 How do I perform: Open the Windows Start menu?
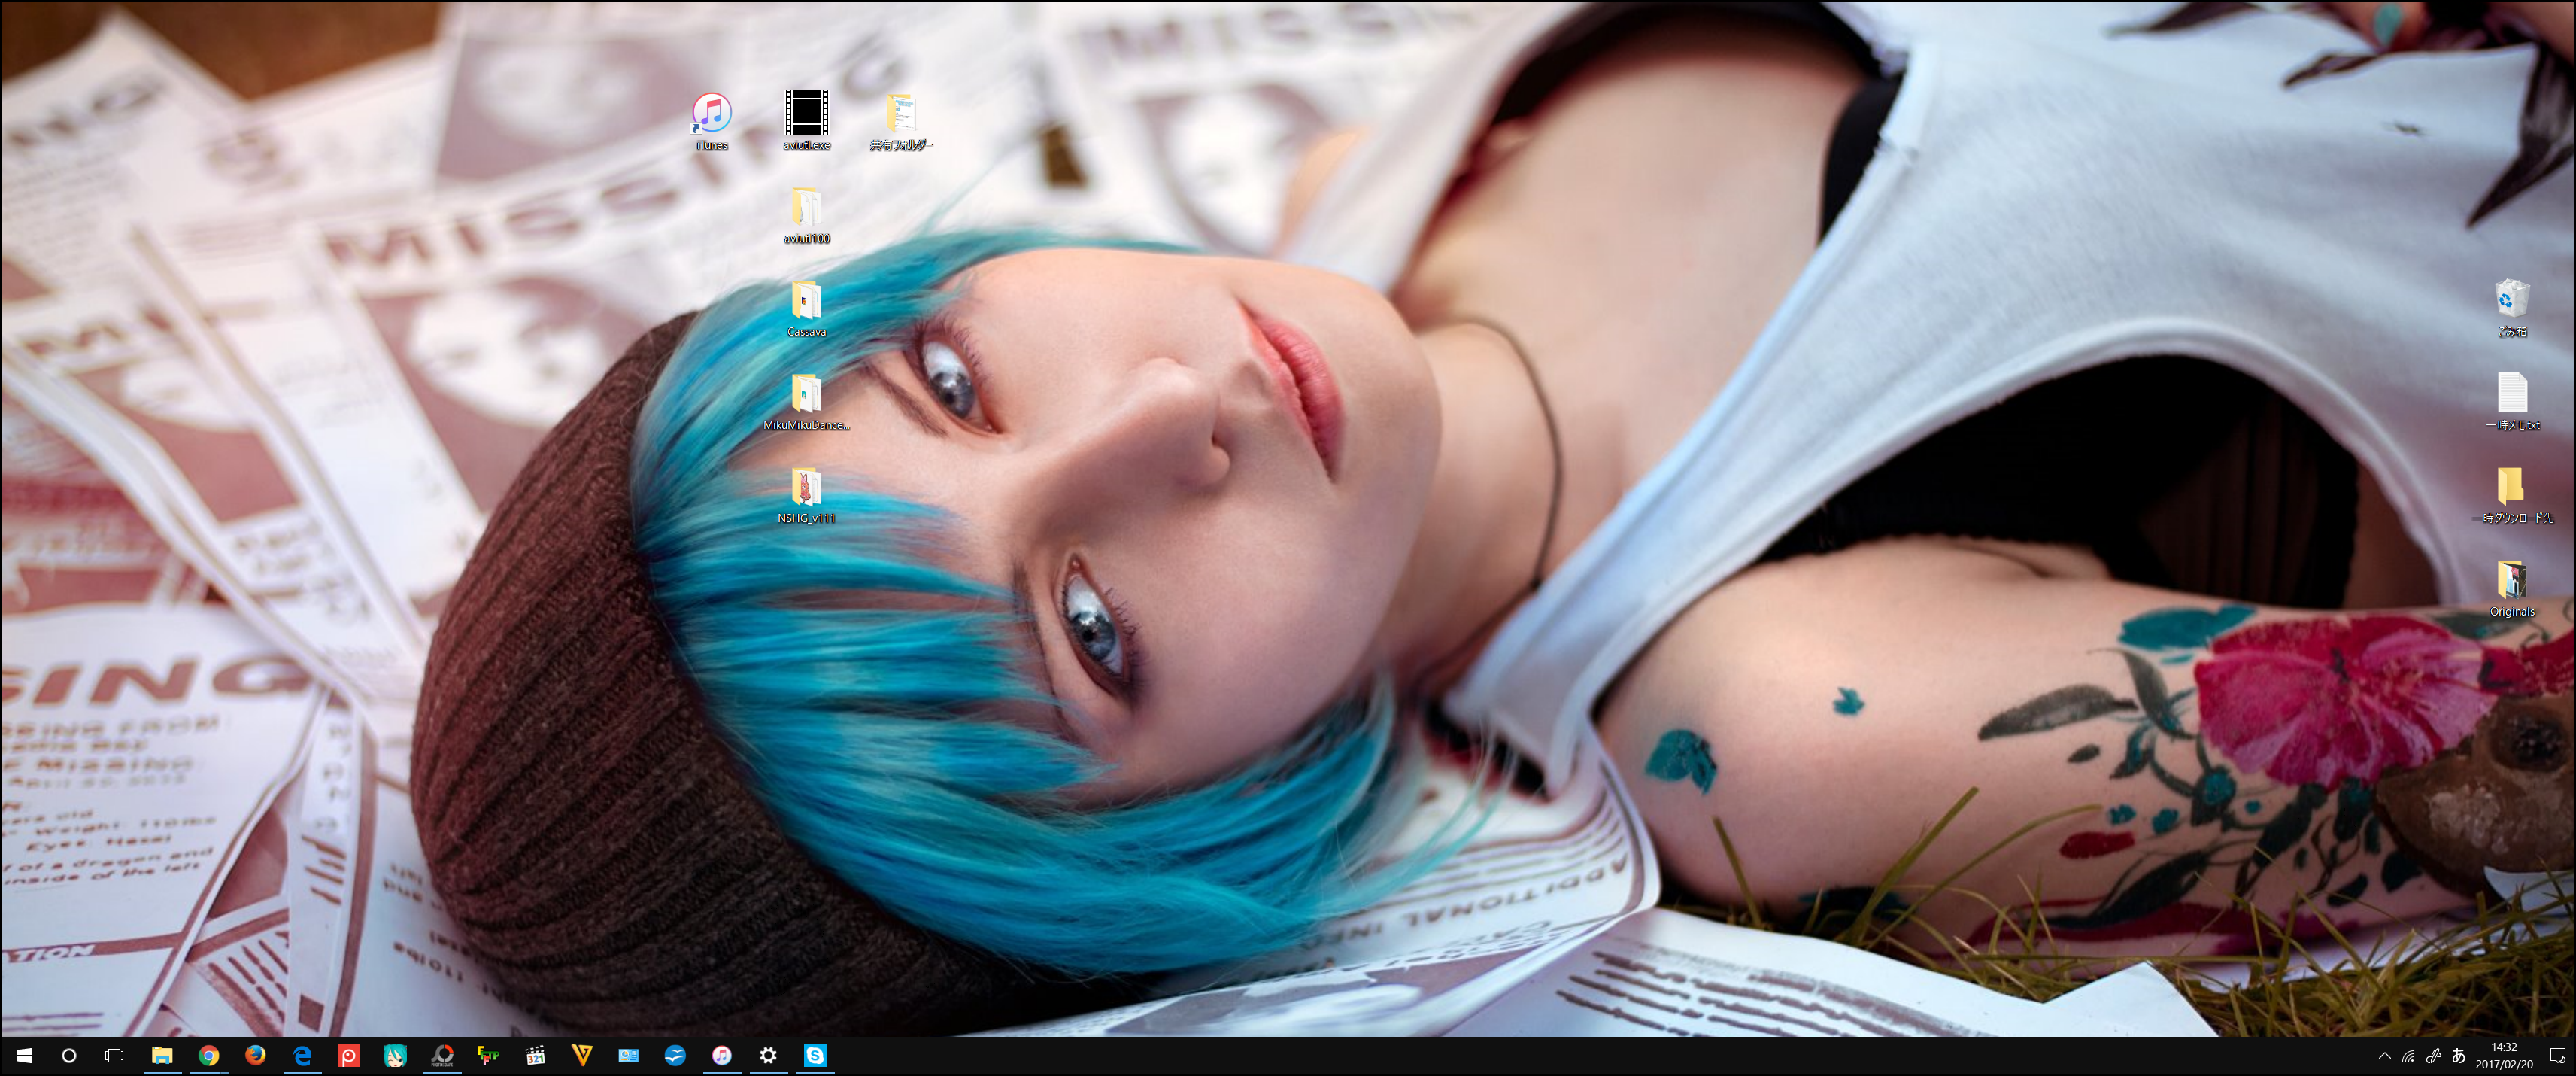(23, 1055)
